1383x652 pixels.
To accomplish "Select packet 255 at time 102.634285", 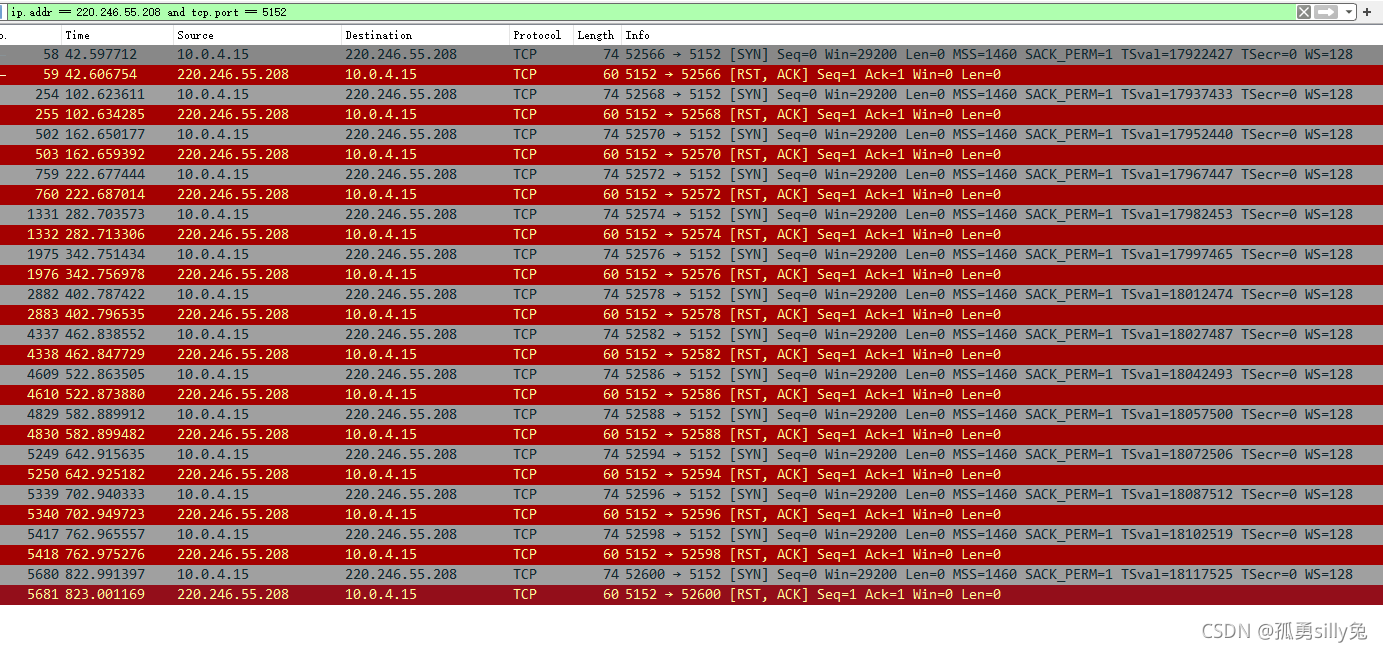I will pos(691,114).
